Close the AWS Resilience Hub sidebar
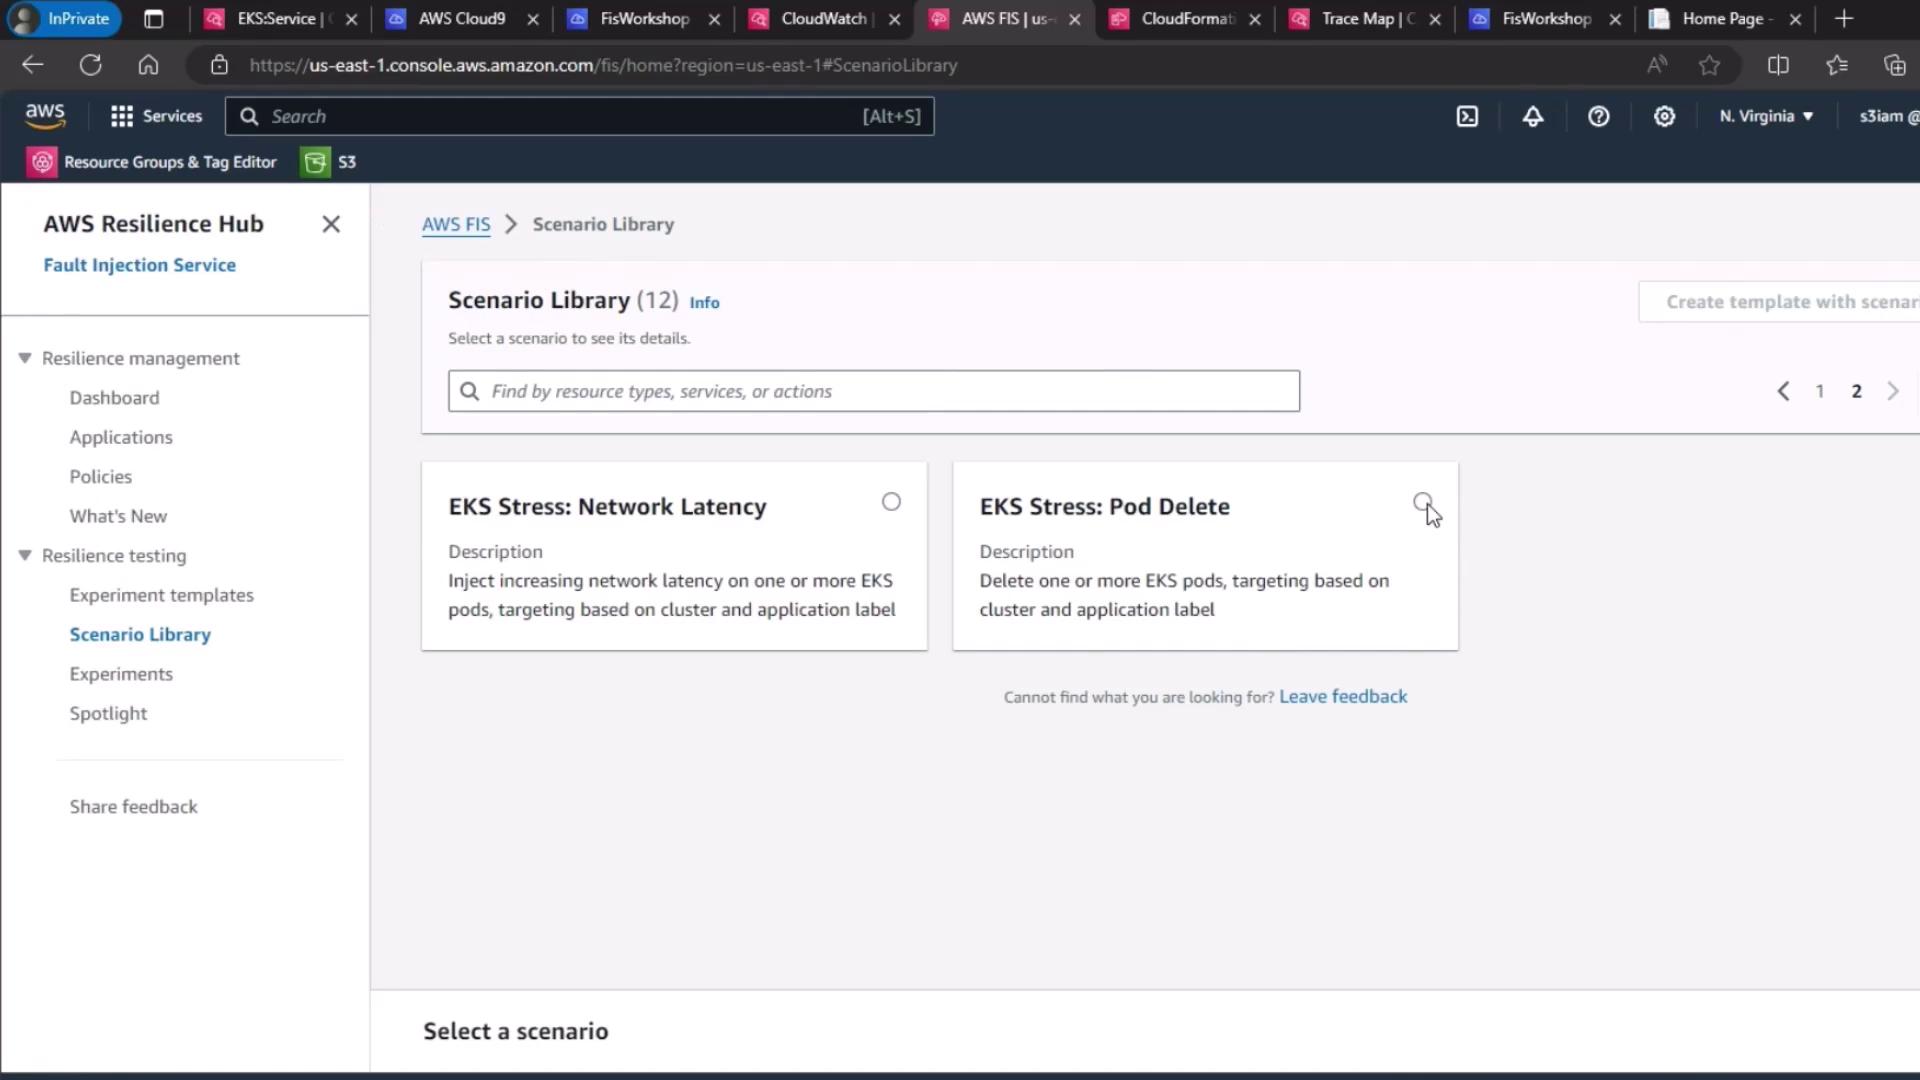This screenshot has height=1080, width=1920. click(x=331, y=224)
